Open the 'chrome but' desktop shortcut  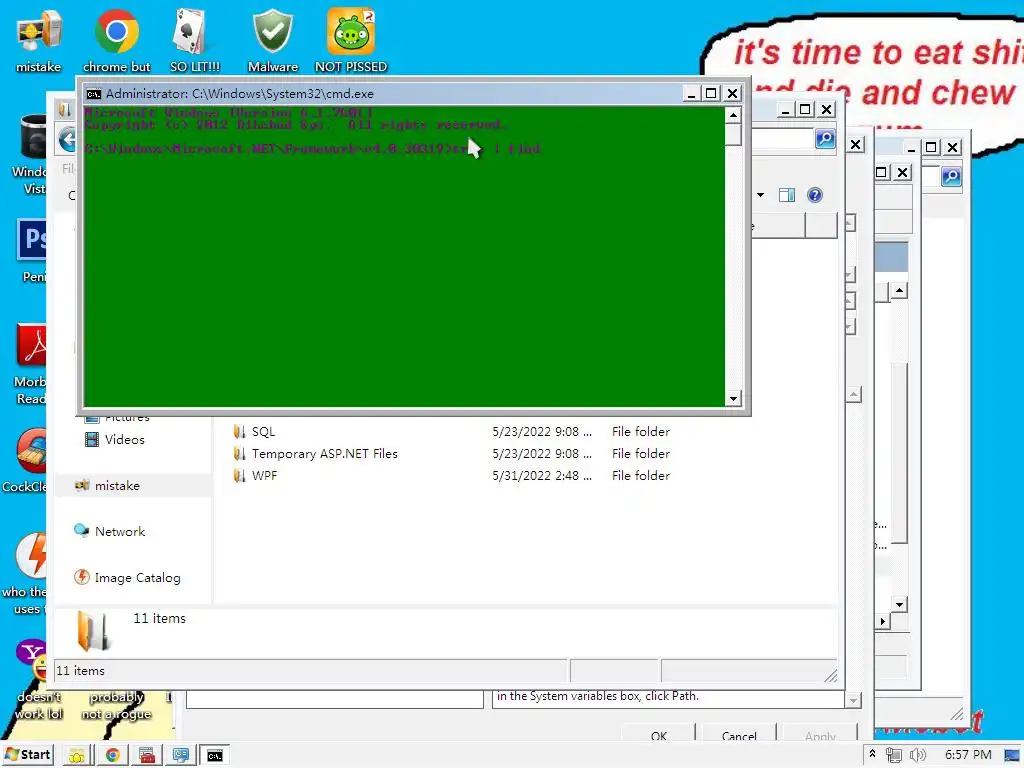coord(116,39)
